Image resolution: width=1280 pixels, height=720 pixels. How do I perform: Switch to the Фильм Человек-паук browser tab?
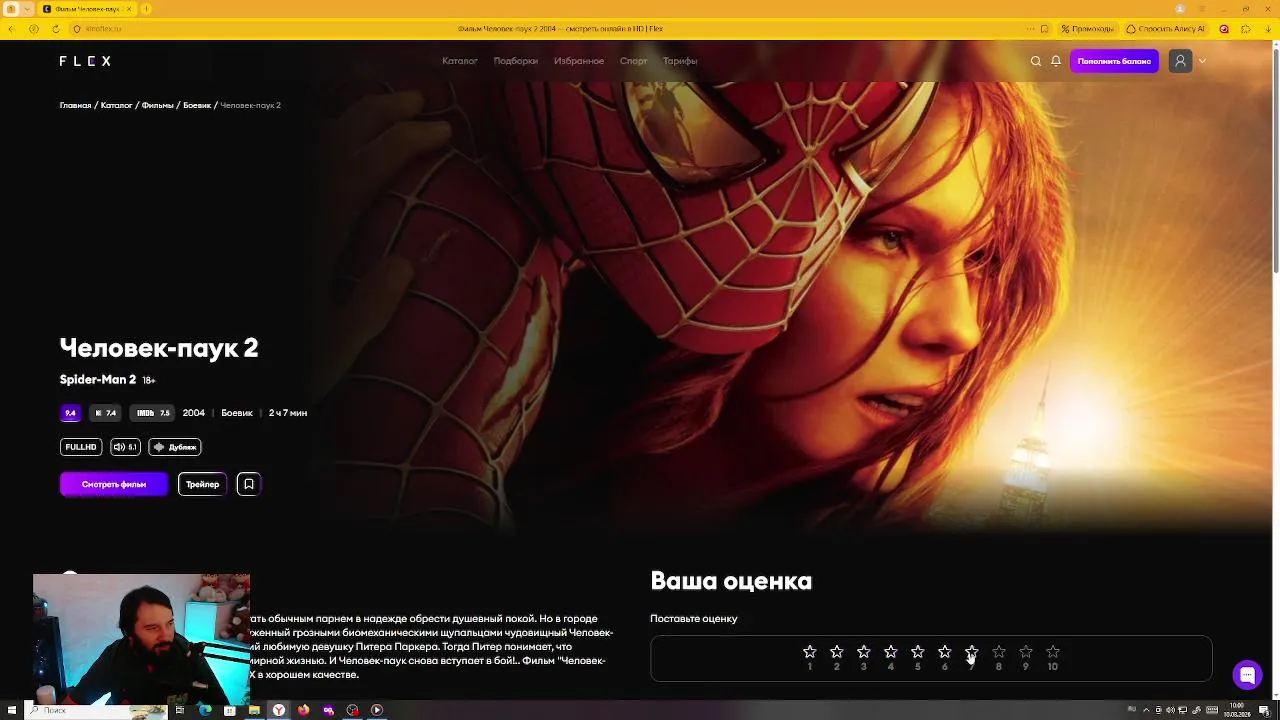88,9
